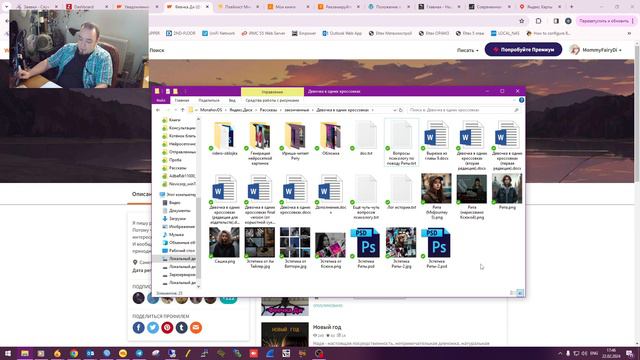The image size is (640, 360).
Task: Click Рассказы in the breadcrumb path
Action: (x=268, y=110)
